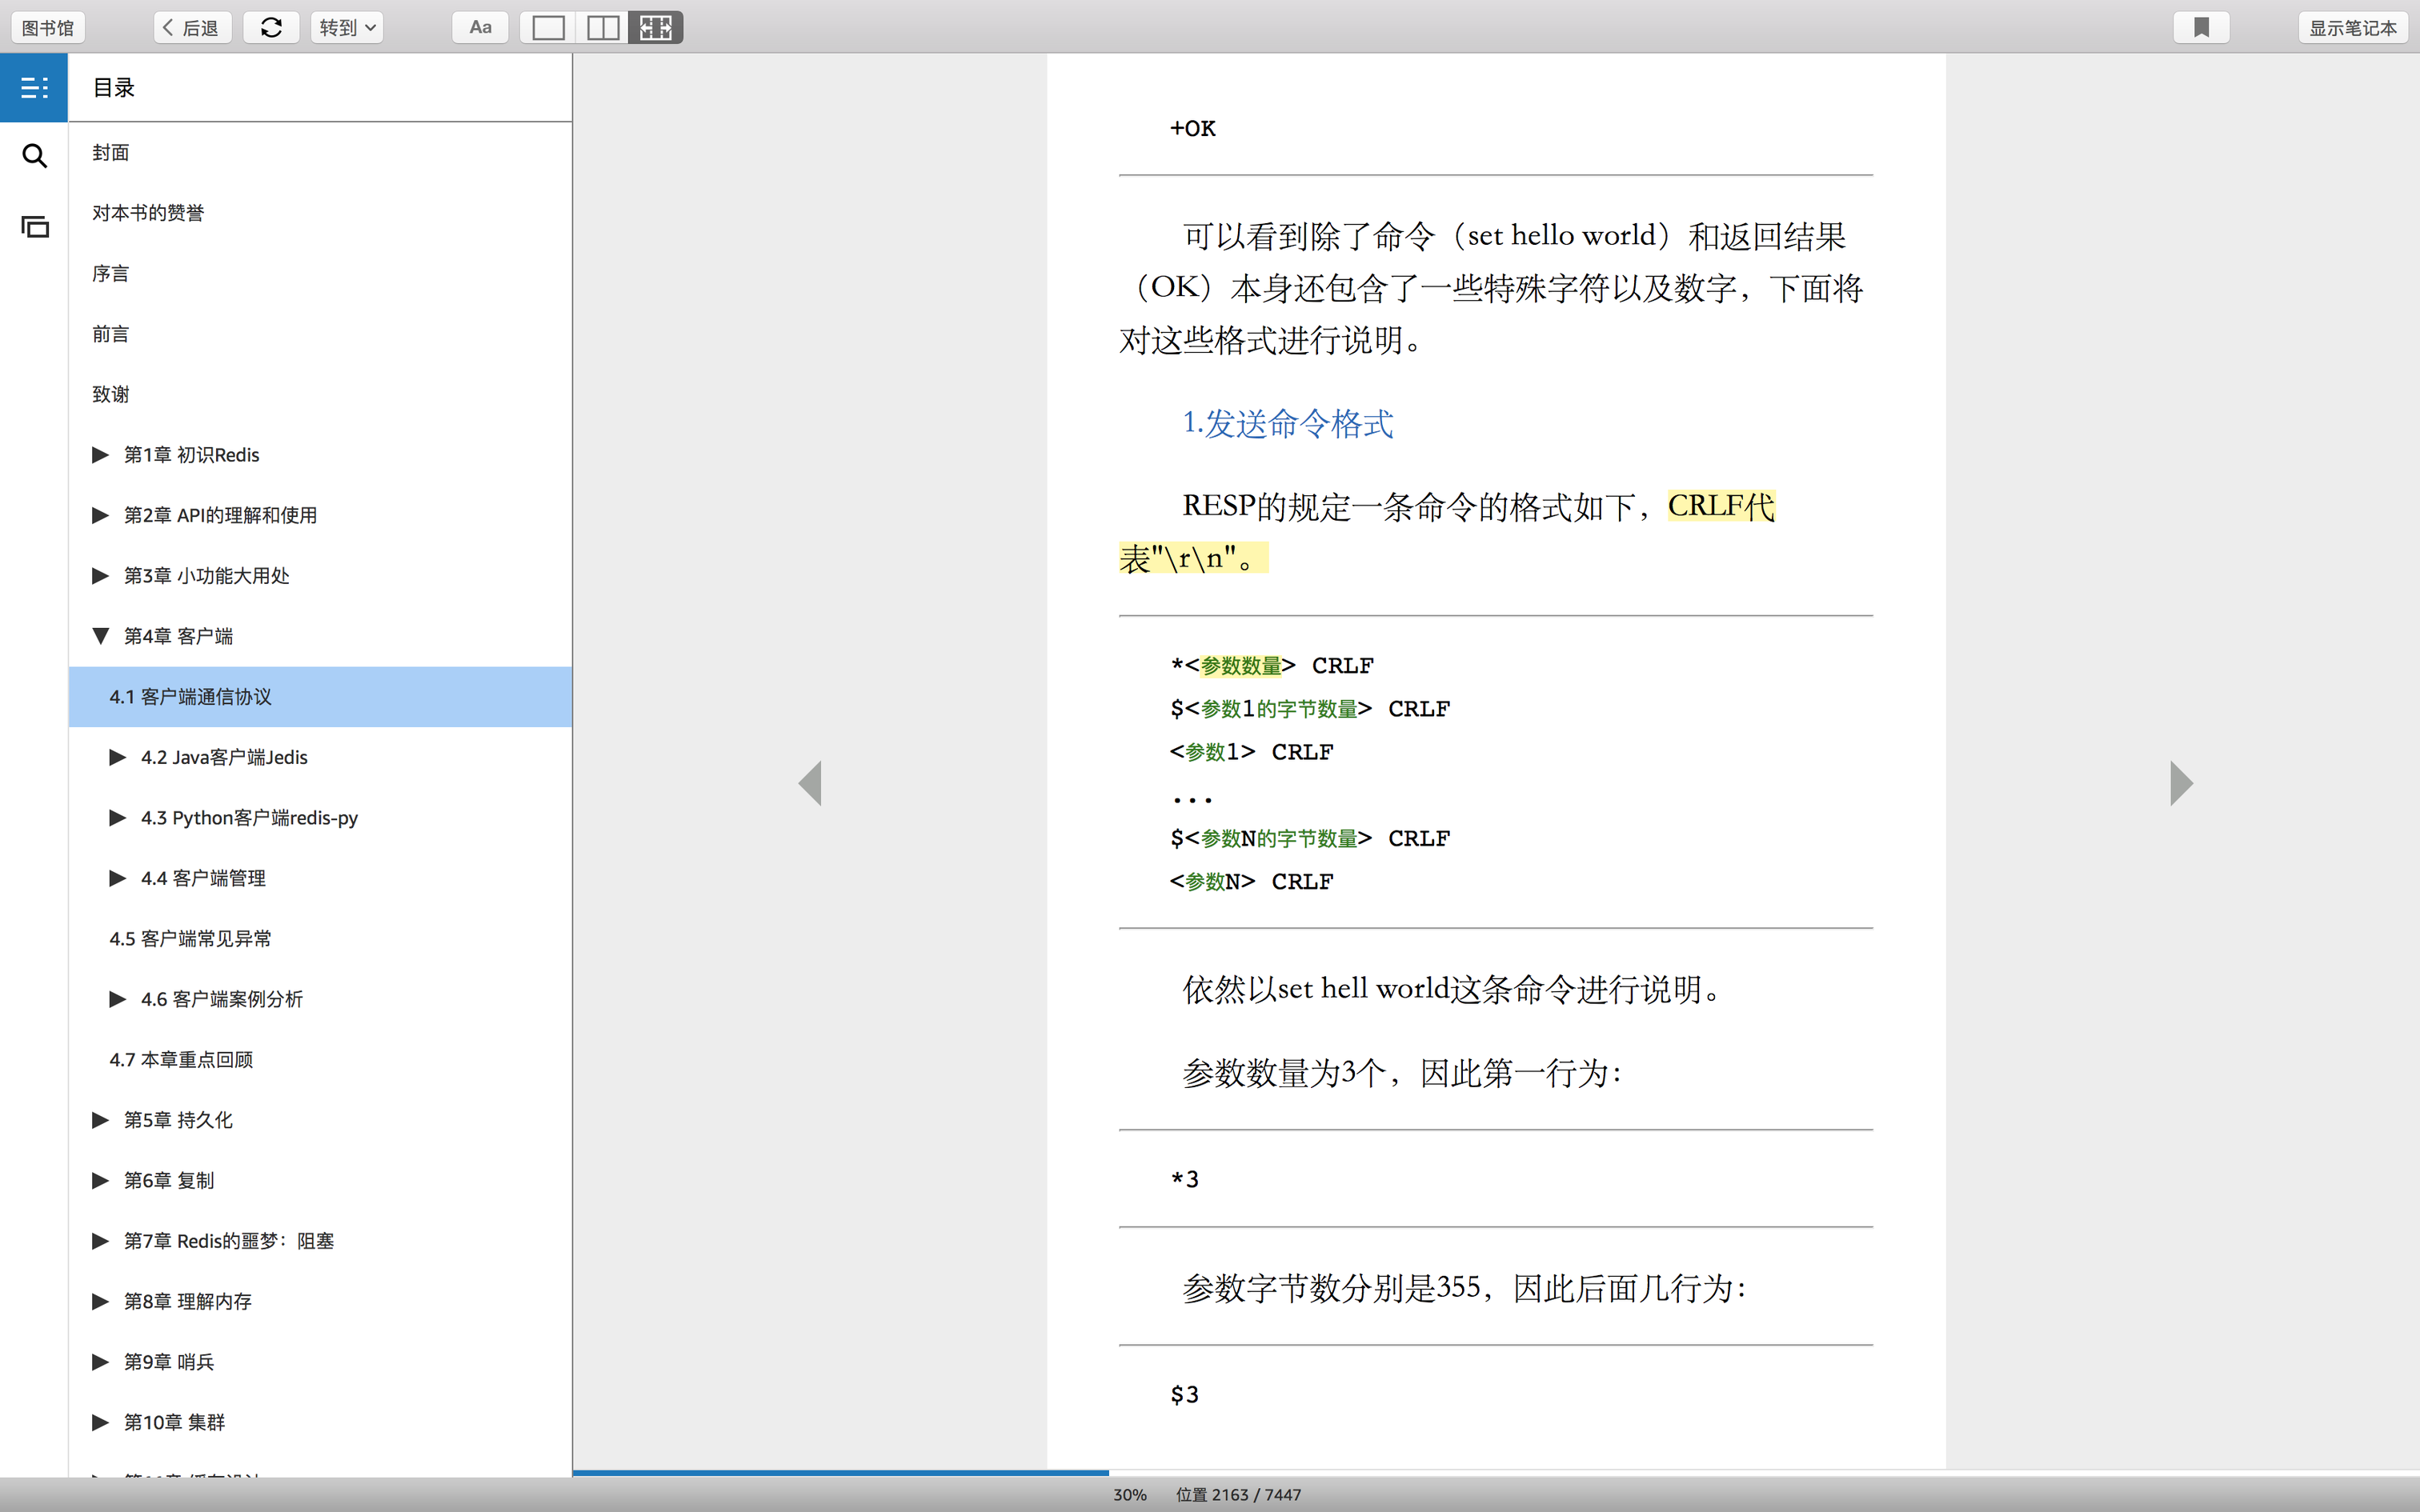The image size is (2420, 1512).
Task: Open the search panel icon
Action: click(x=34, y=156)
